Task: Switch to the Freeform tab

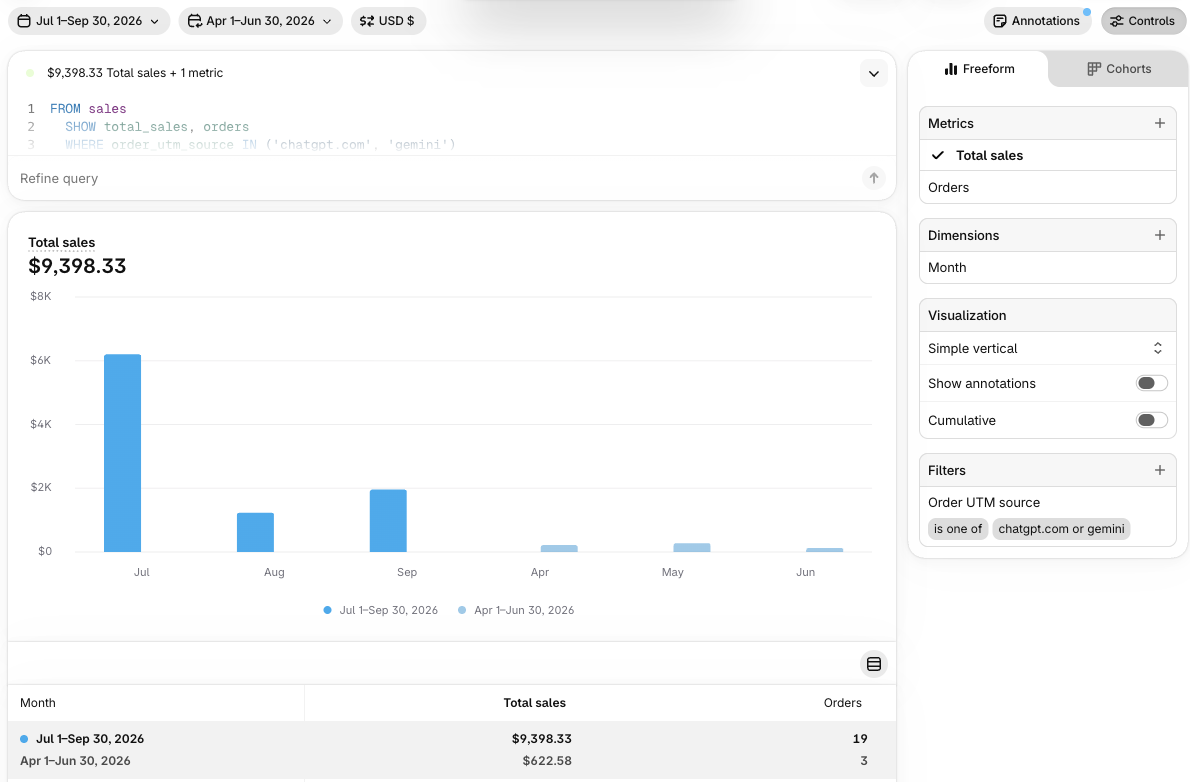Action: [x=979, y=69]
